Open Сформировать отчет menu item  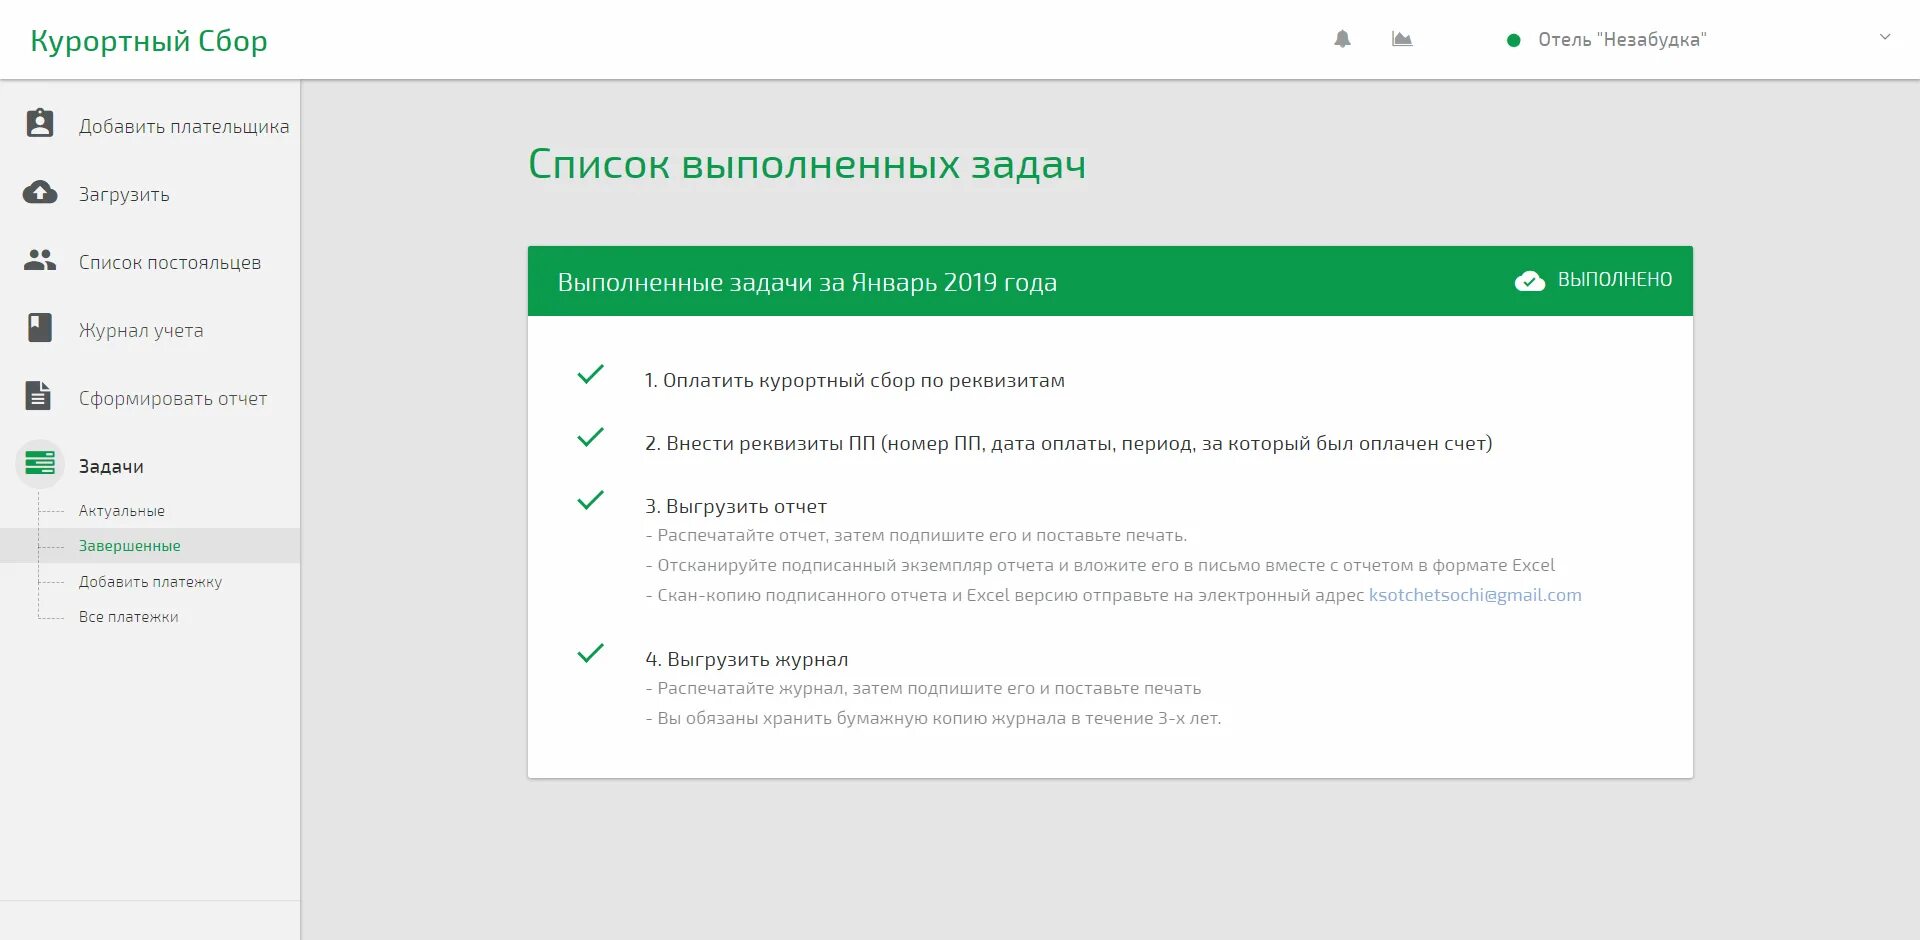tap(173, 398)
